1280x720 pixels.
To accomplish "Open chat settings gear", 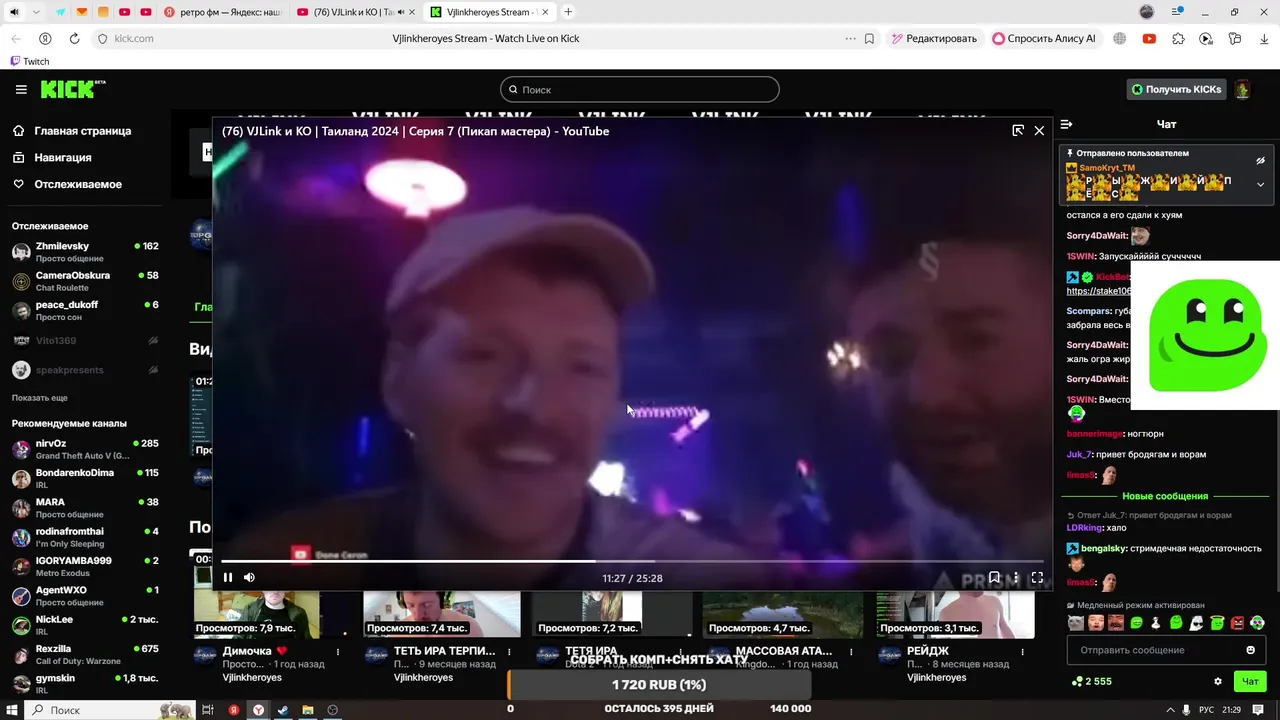I will (x=1218, y=681).
